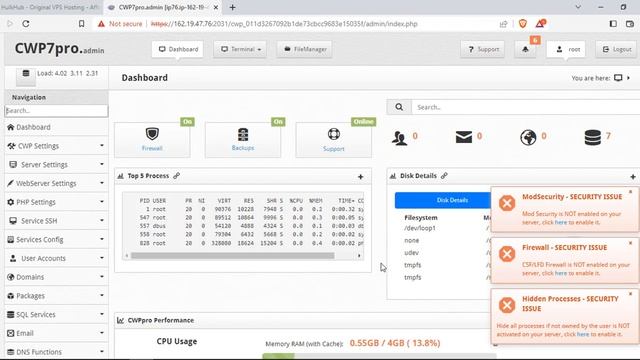Screen dimensions: 640x360
Task: Click the users count icon
Action: (399, 138)
